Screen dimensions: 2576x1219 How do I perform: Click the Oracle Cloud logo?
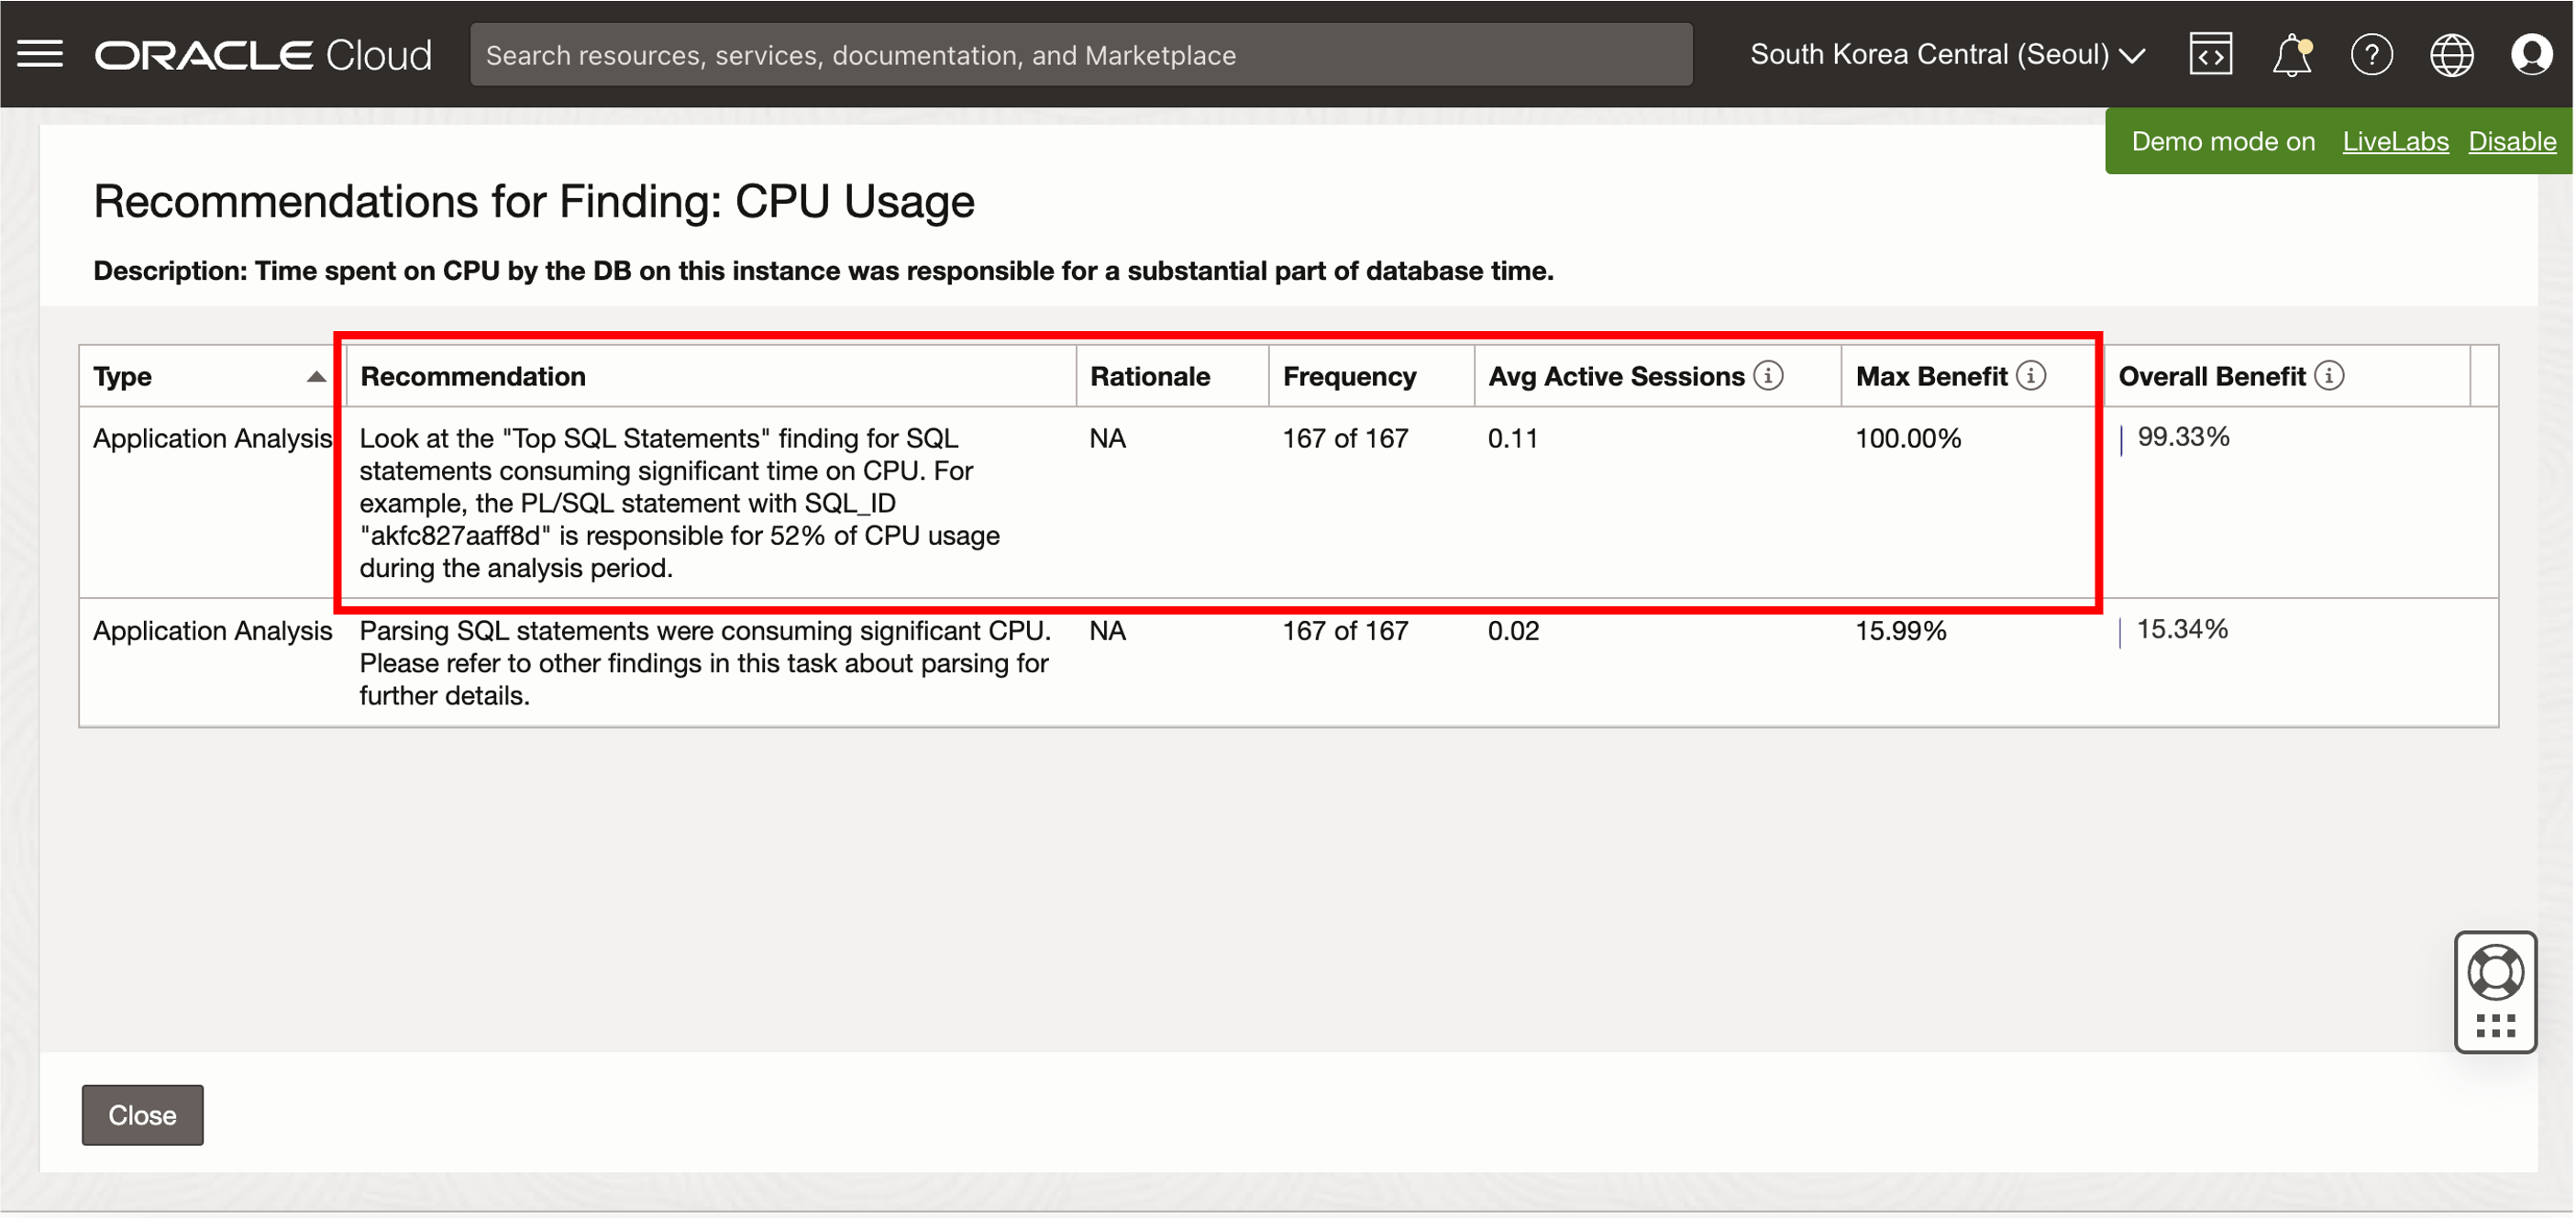tap(263, 55)
